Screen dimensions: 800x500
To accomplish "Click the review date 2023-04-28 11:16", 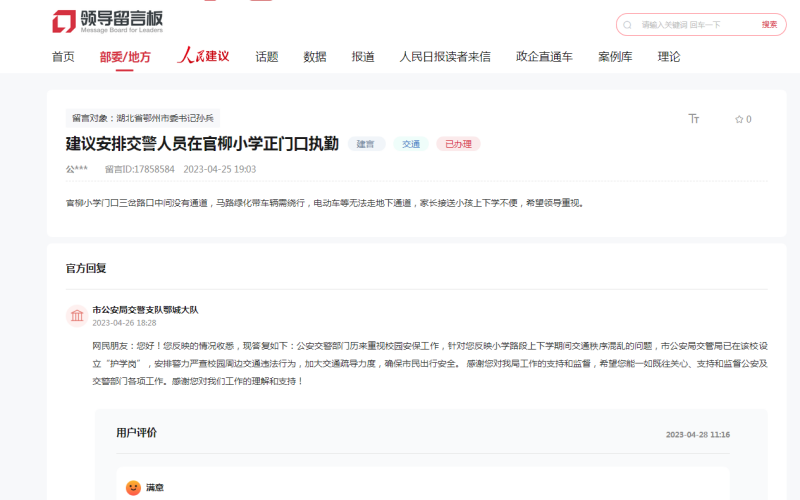I will point(697,435).
